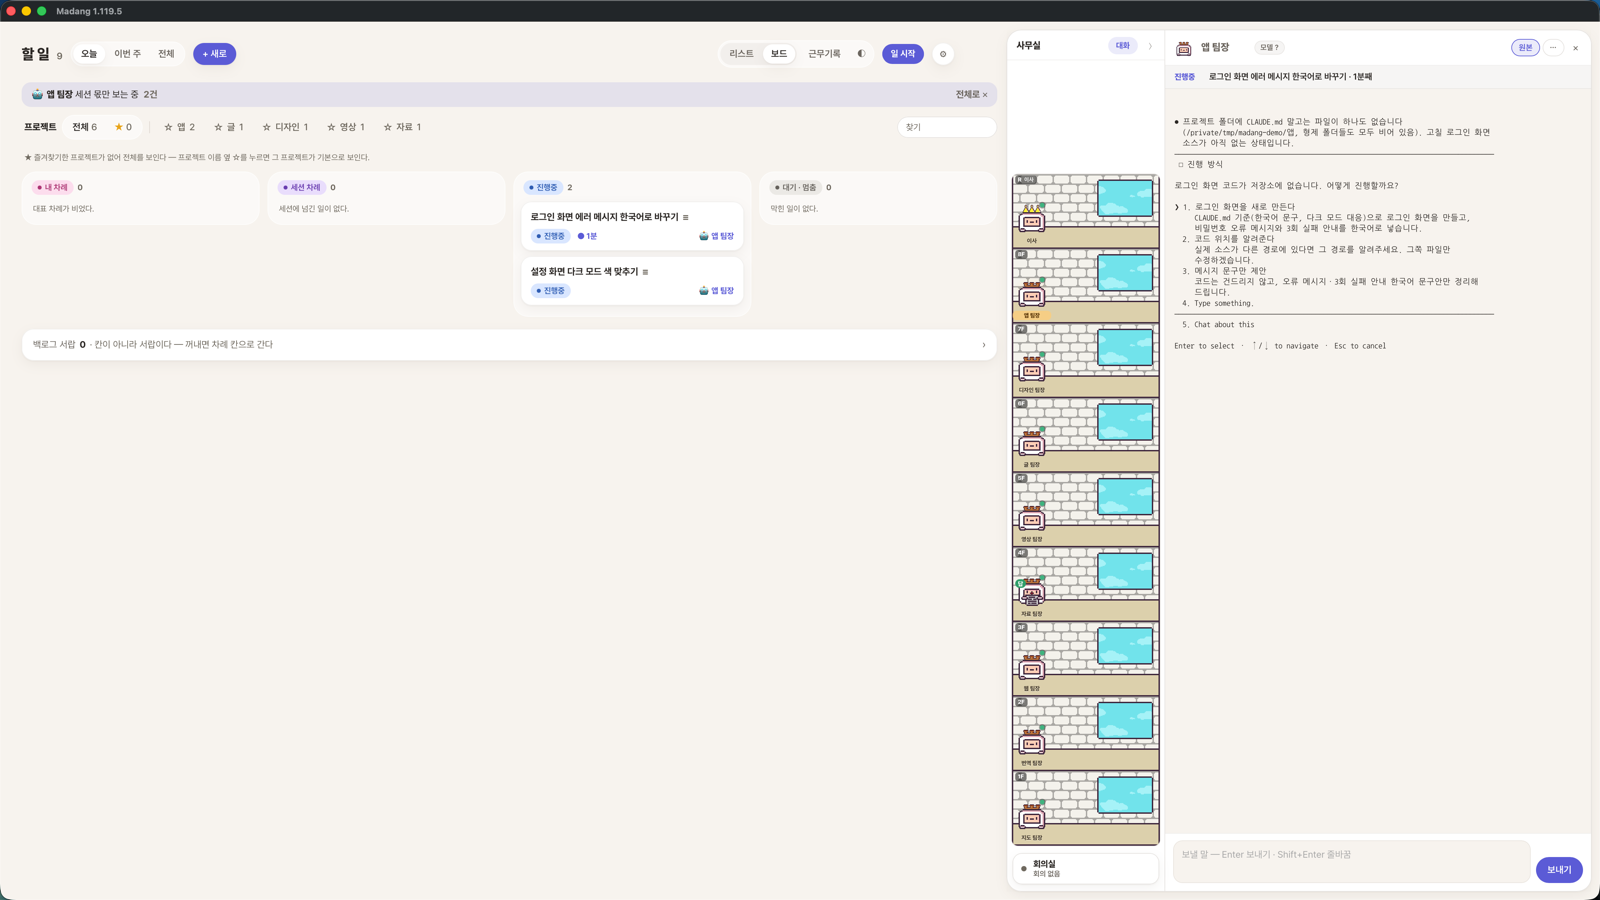Click the 찾기 search field
Image resolution: width=1600 pixels, height=900 pixels.
click(x=946, y=127)
